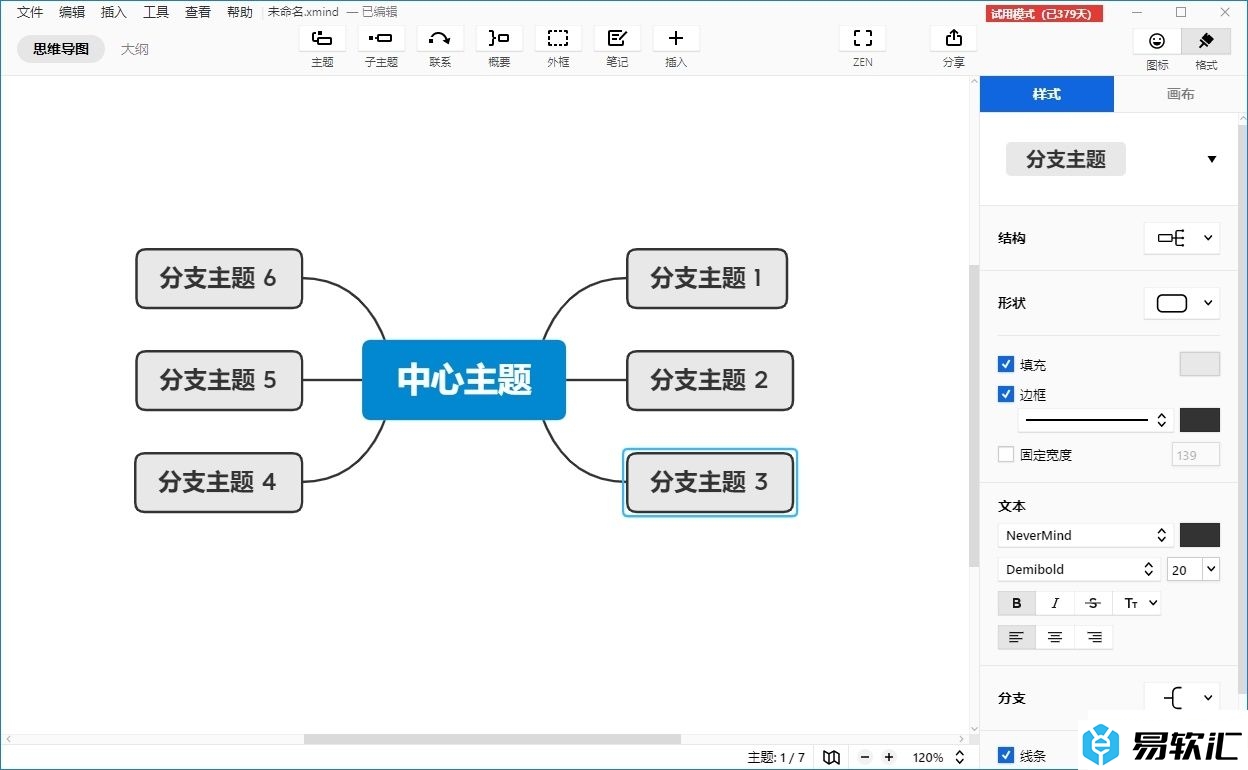Open the Edit (编辑) menu

pyautogui.click(x=72, y=12)
